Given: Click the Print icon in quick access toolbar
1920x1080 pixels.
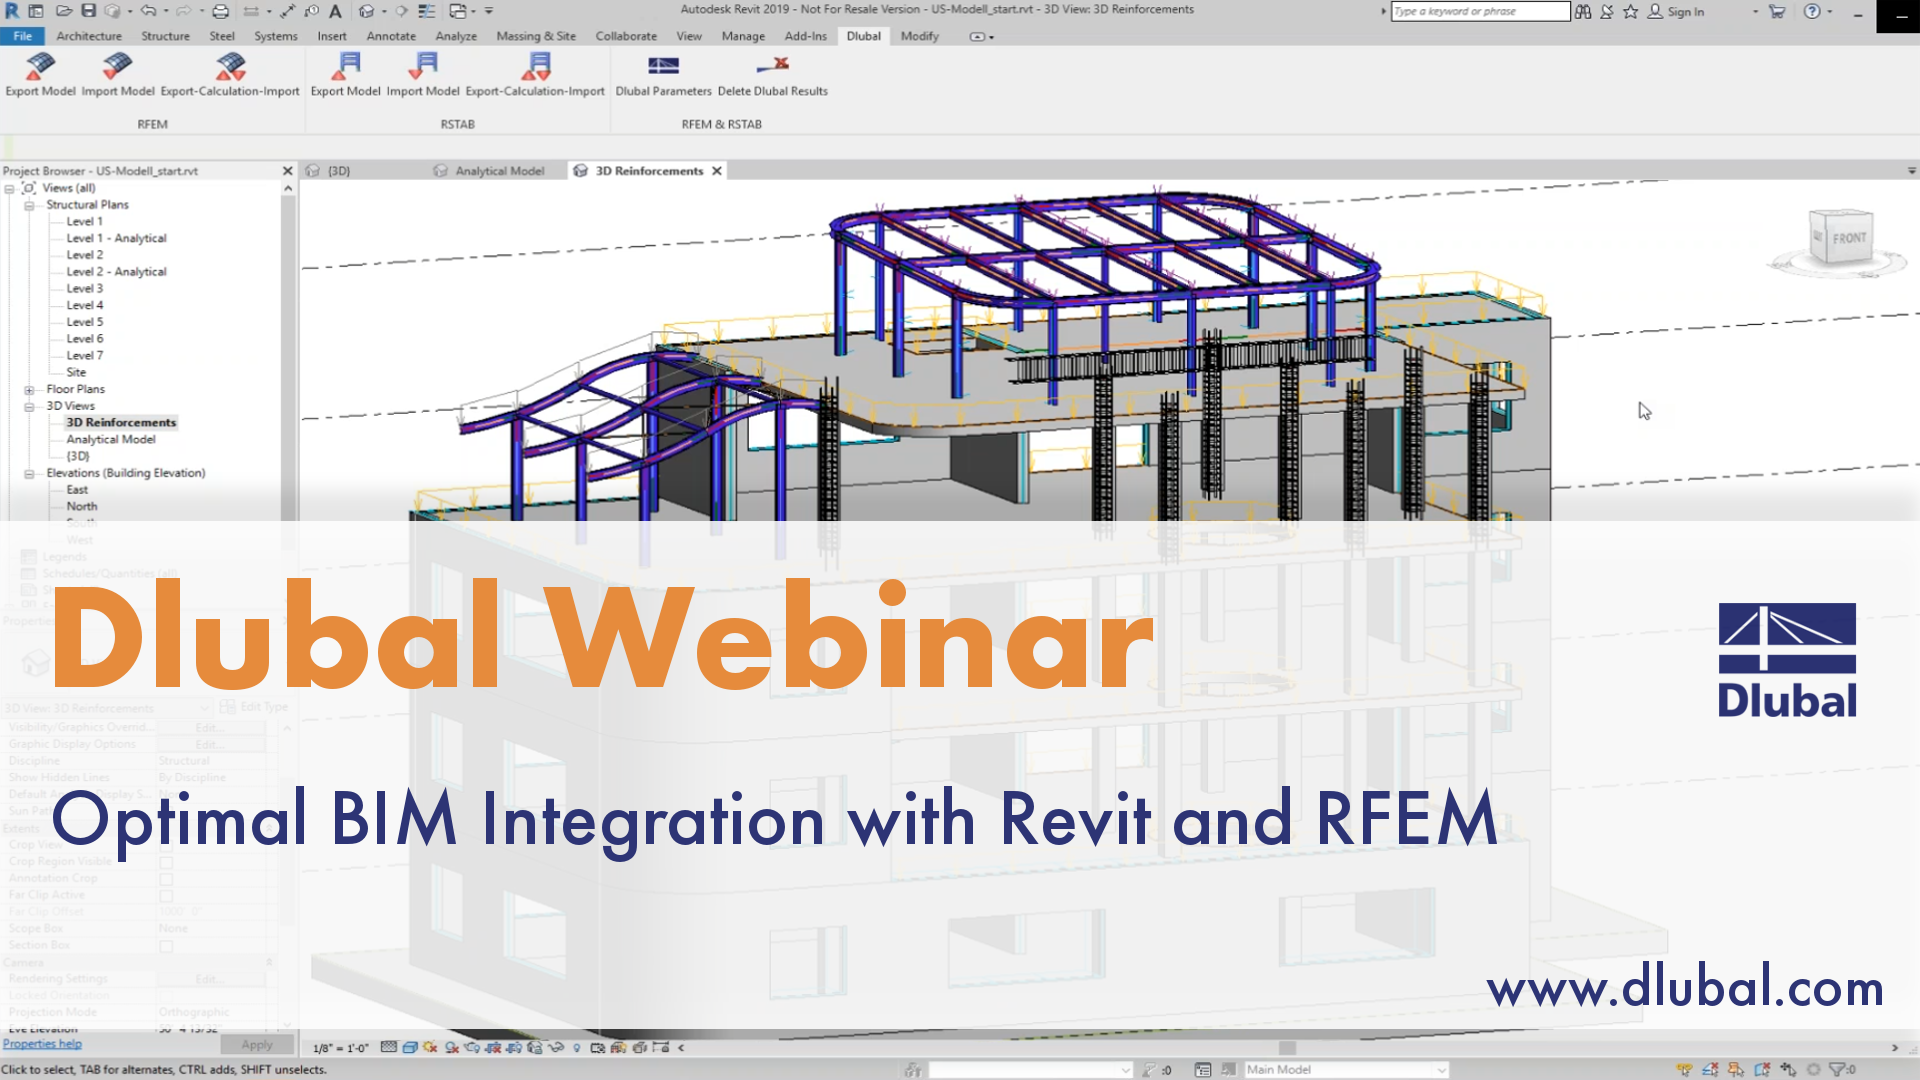Looking at the screenshot, I should (x=221, y=11).
